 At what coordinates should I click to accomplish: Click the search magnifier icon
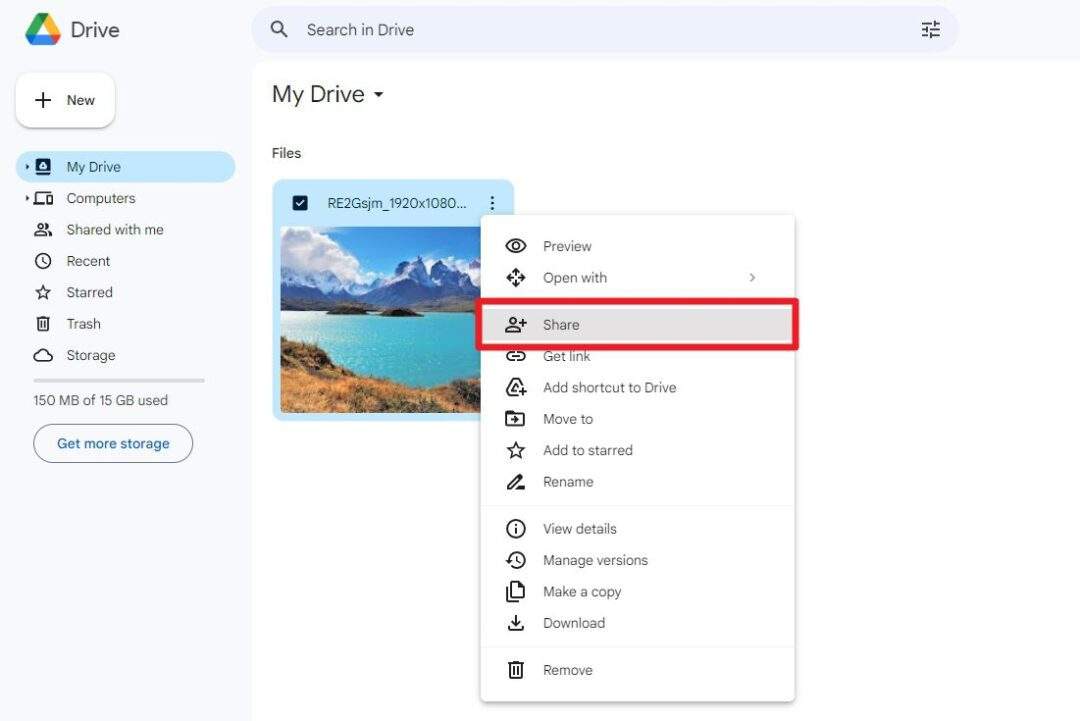pos(279,29)
